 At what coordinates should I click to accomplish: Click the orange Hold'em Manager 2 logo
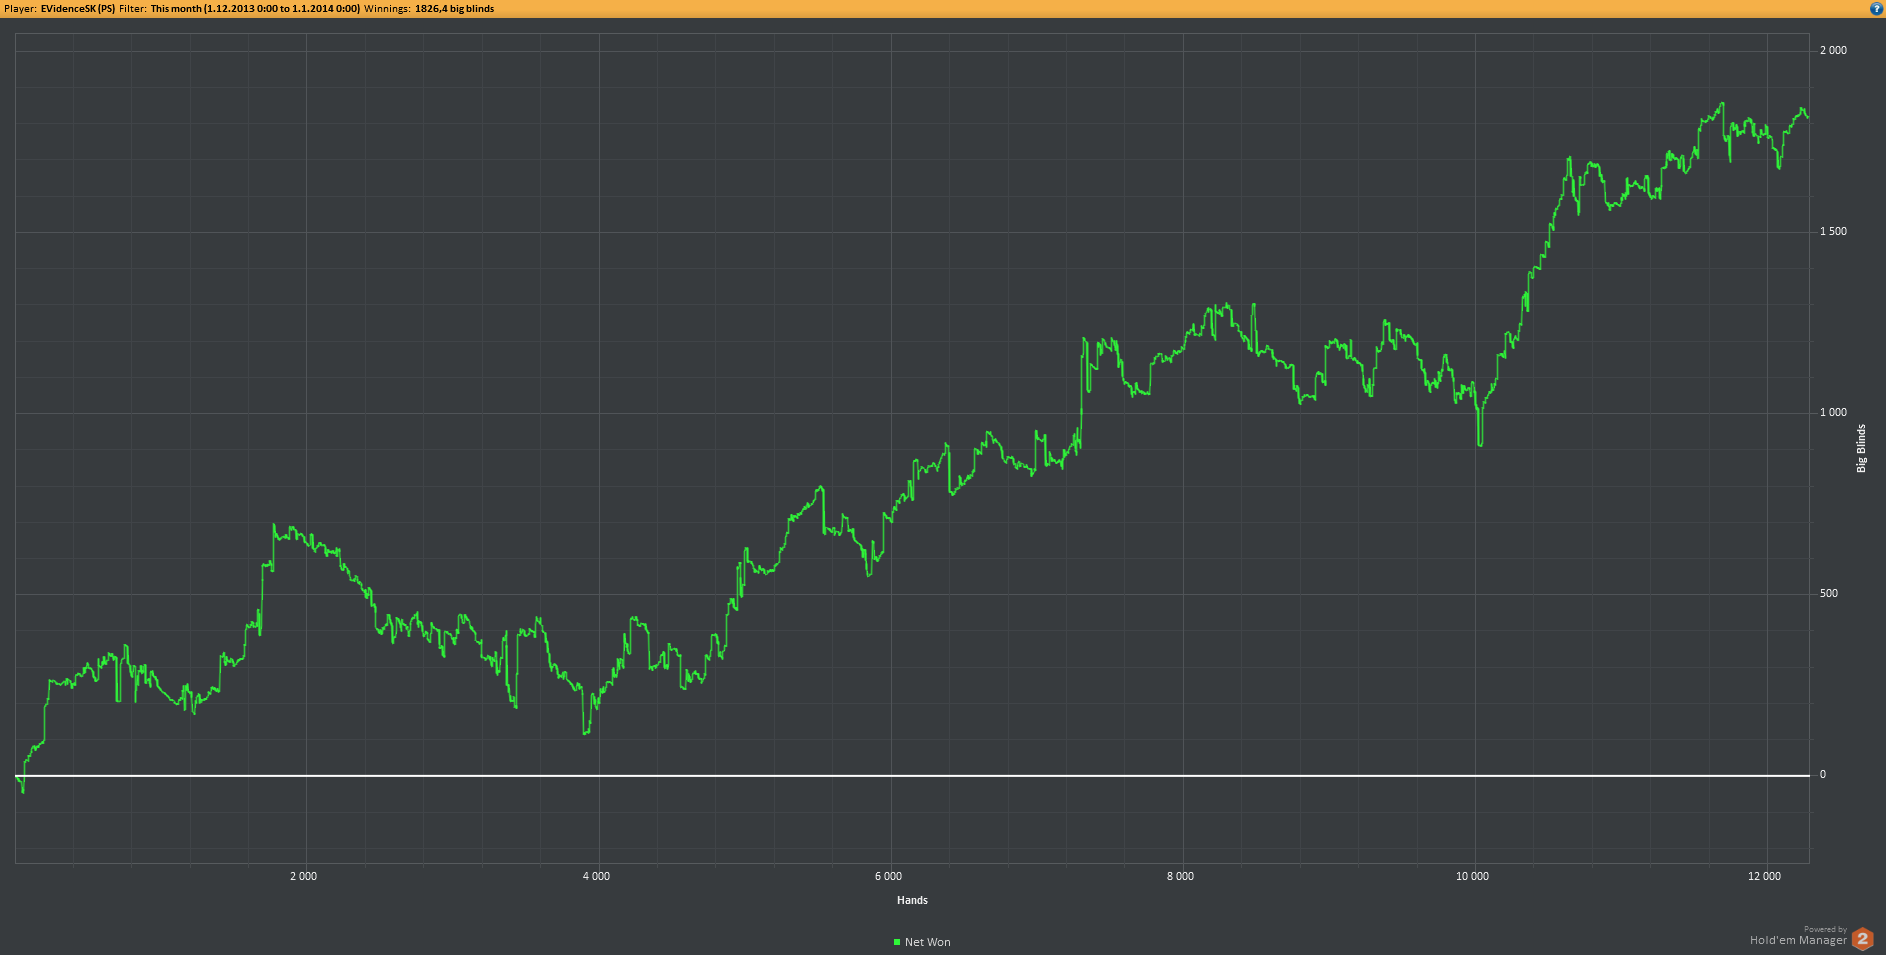(x=1862, y=939)
